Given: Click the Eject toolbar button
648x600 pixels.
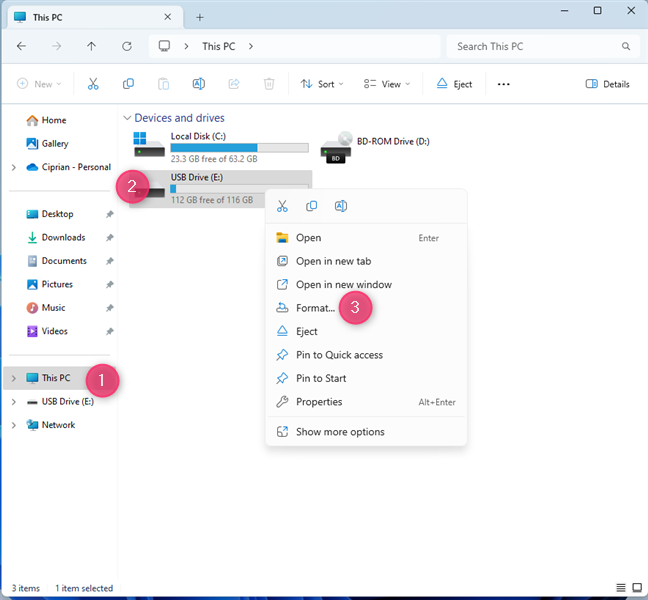Looking at the screenshot, I should 455,84.
